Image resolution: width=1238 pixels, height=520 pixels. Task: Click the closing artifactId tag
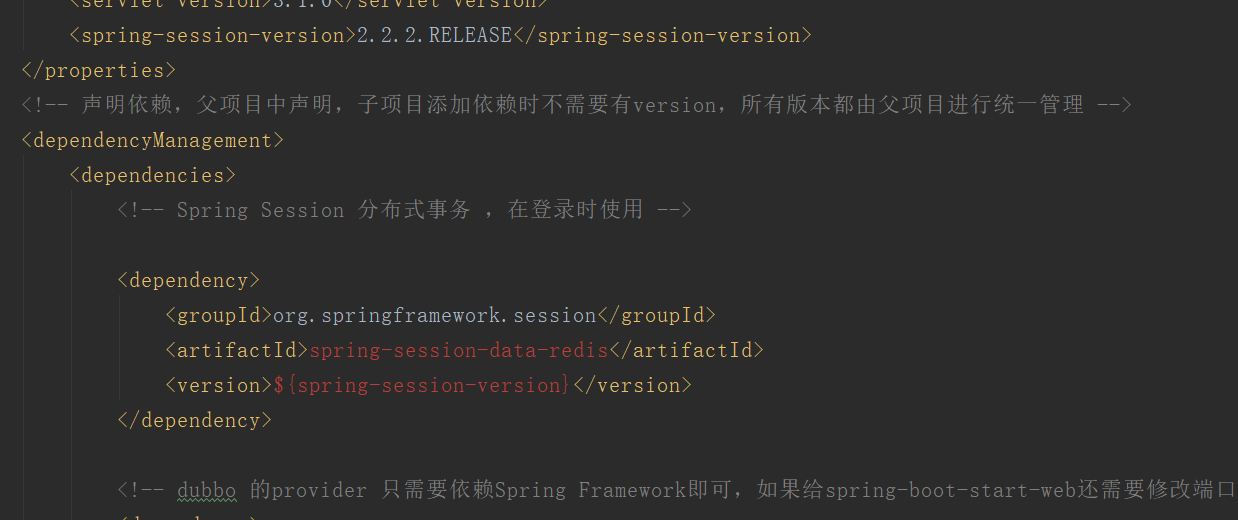[687, 351]
